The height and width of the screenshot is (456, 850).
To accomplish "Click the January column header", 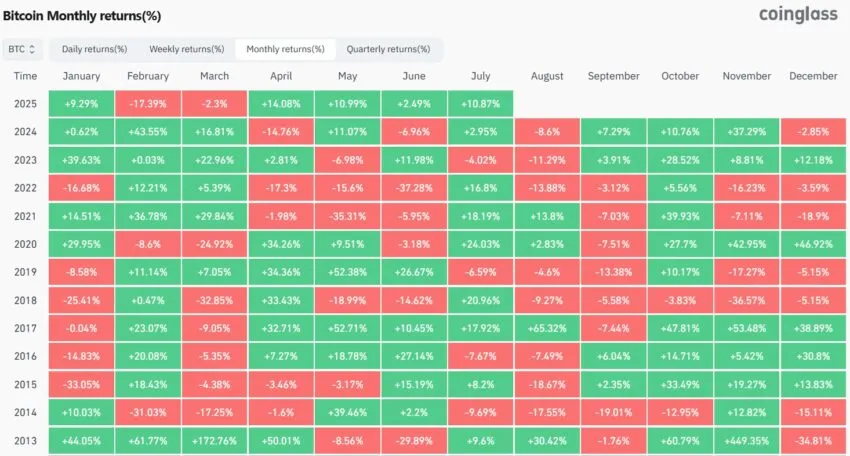I will 81,76.
